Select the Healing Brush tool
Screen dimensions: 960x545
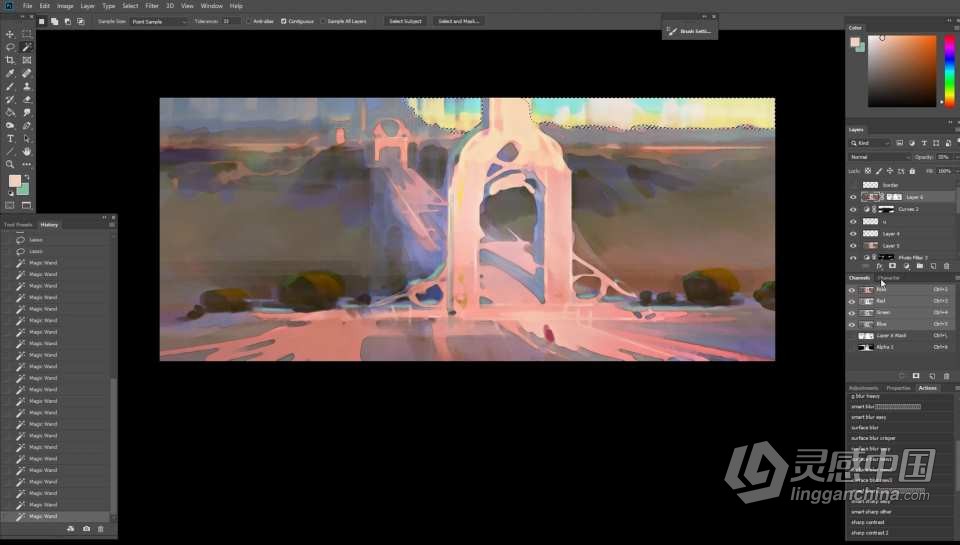[27, 73]
